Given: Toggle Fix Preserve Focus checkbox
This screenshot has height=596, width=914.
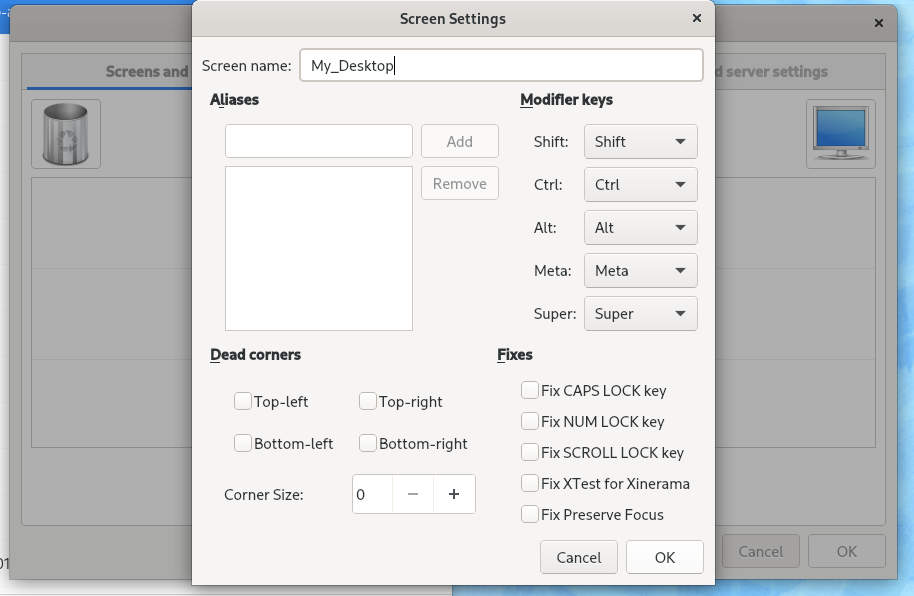Looking at the screenshot, I should (530, 514).
